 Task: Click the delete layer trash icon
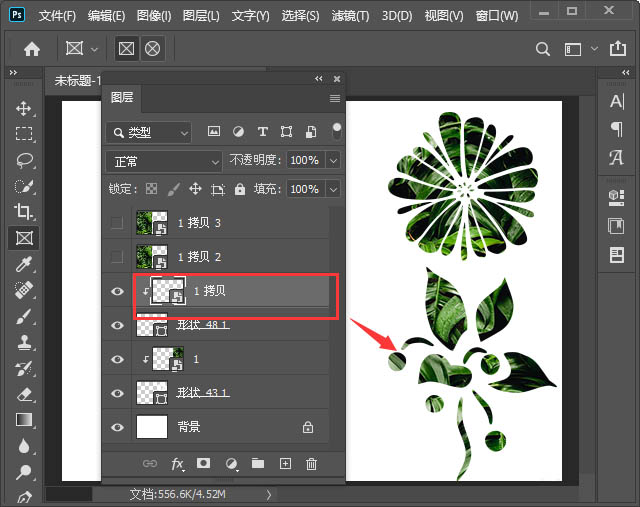coord(311,464)
